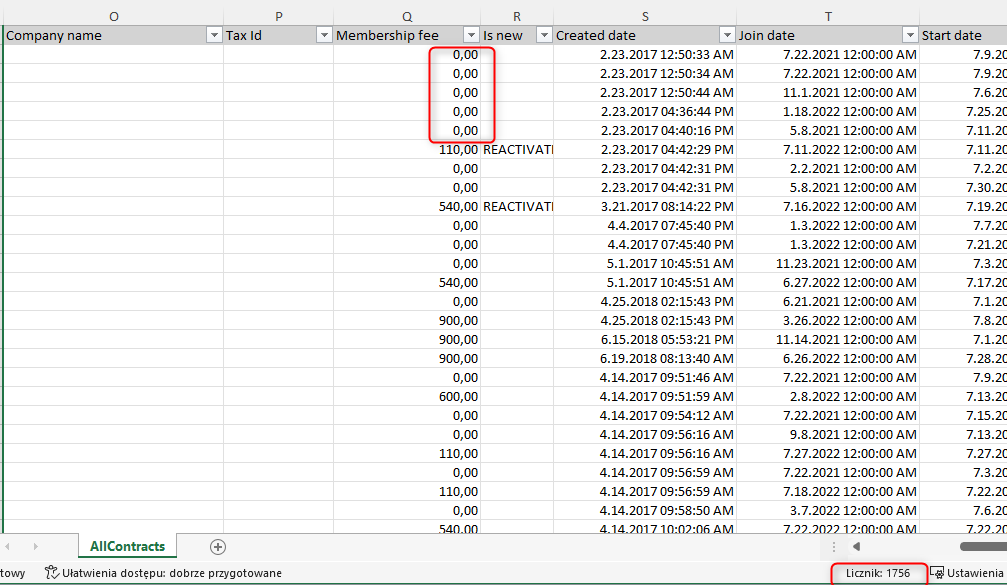Expand Membership fee filter arrow
The height and width of the screenshot is (585, 1007).
tap(471, 35)
